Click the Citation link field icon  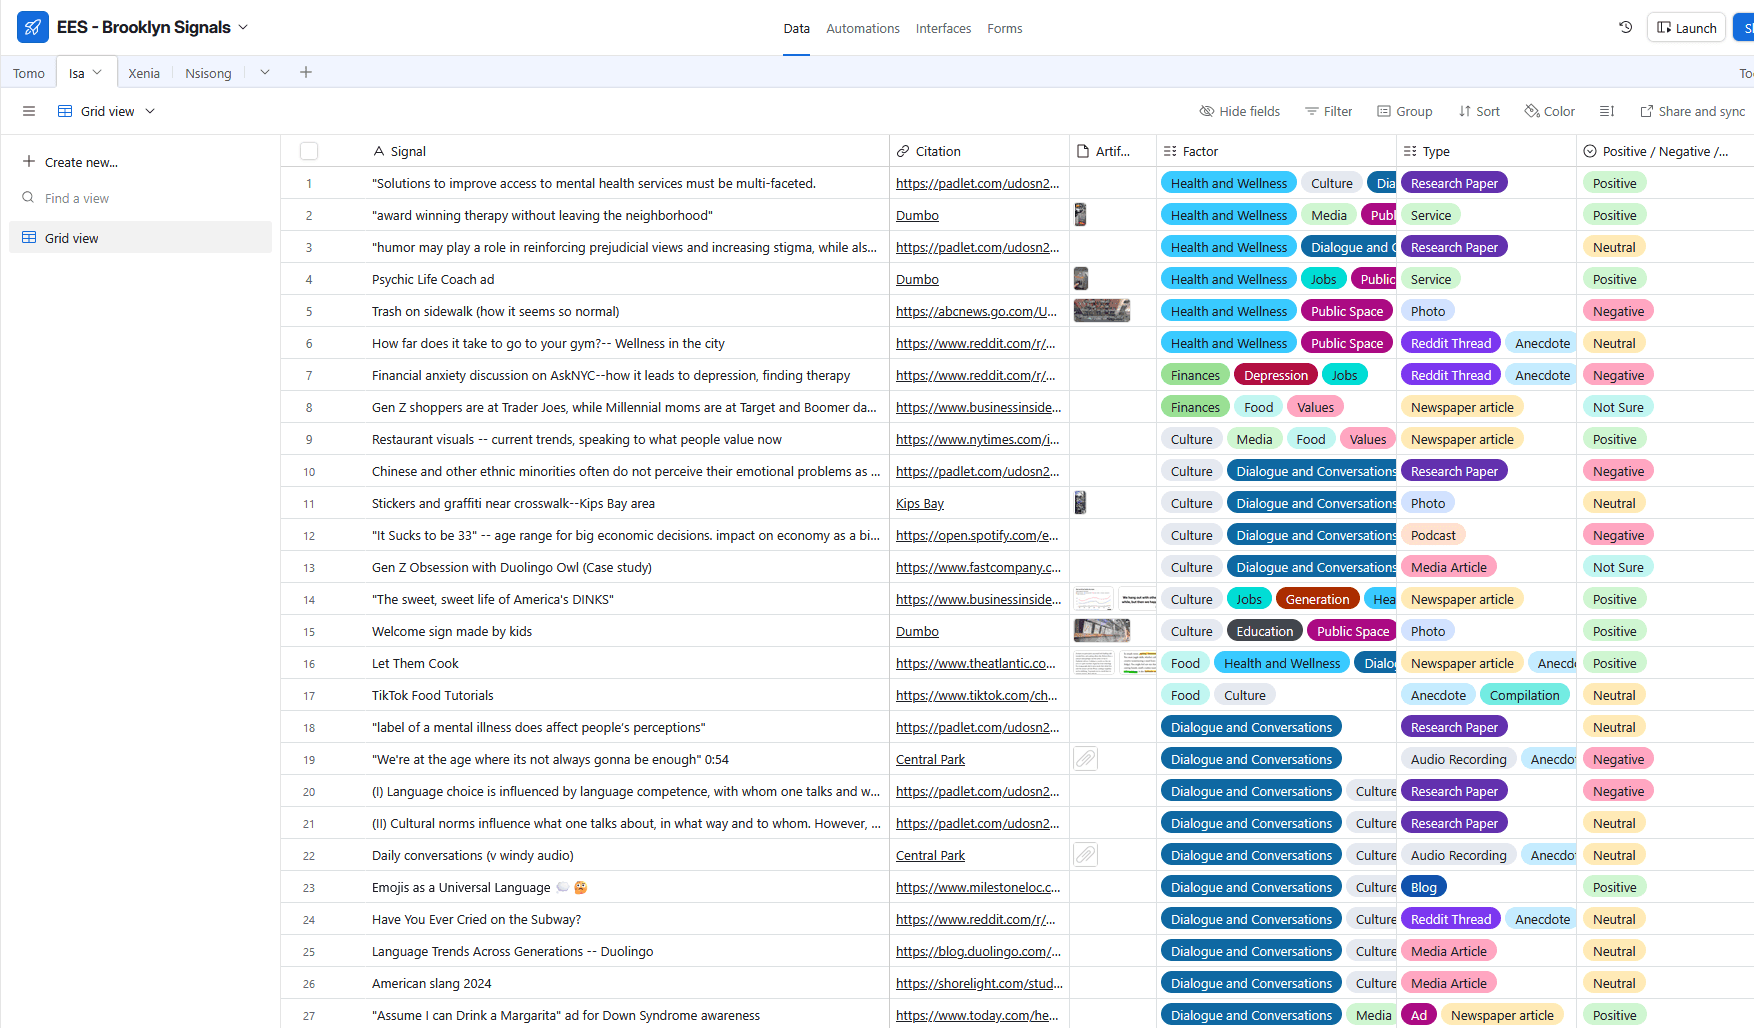point(903,151)
